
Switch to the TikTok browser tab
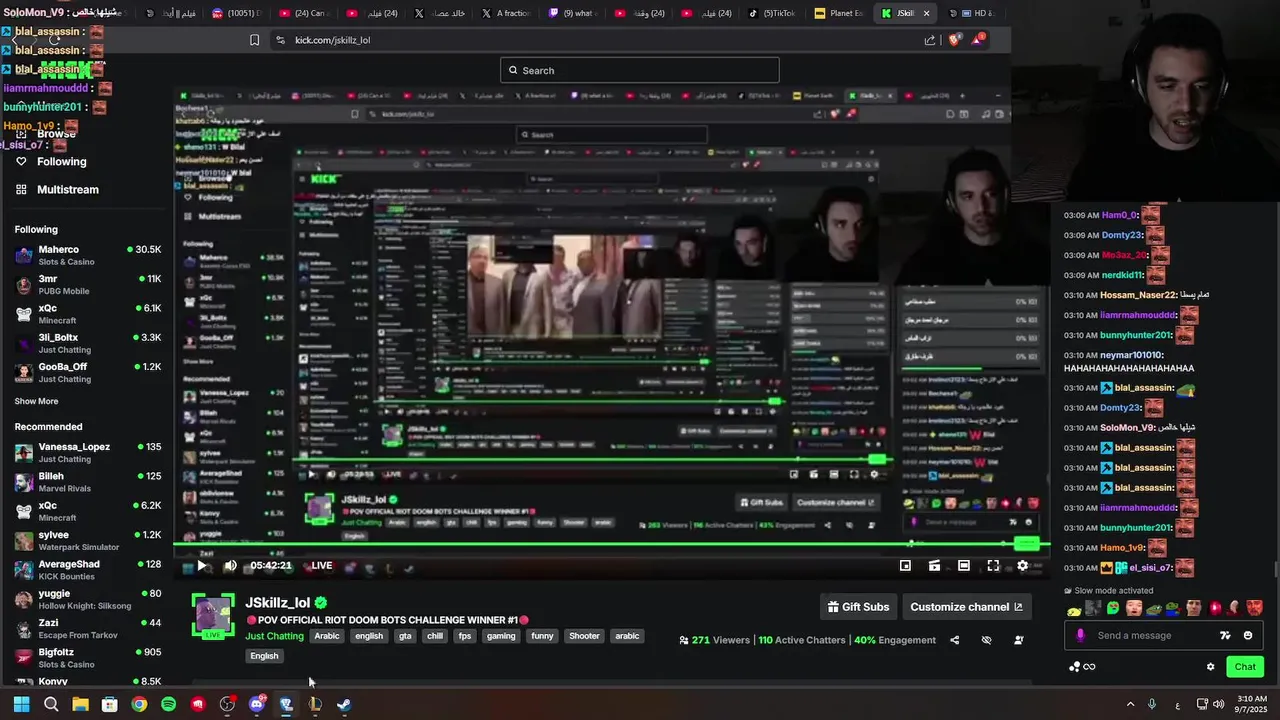[x=772, y=13]
